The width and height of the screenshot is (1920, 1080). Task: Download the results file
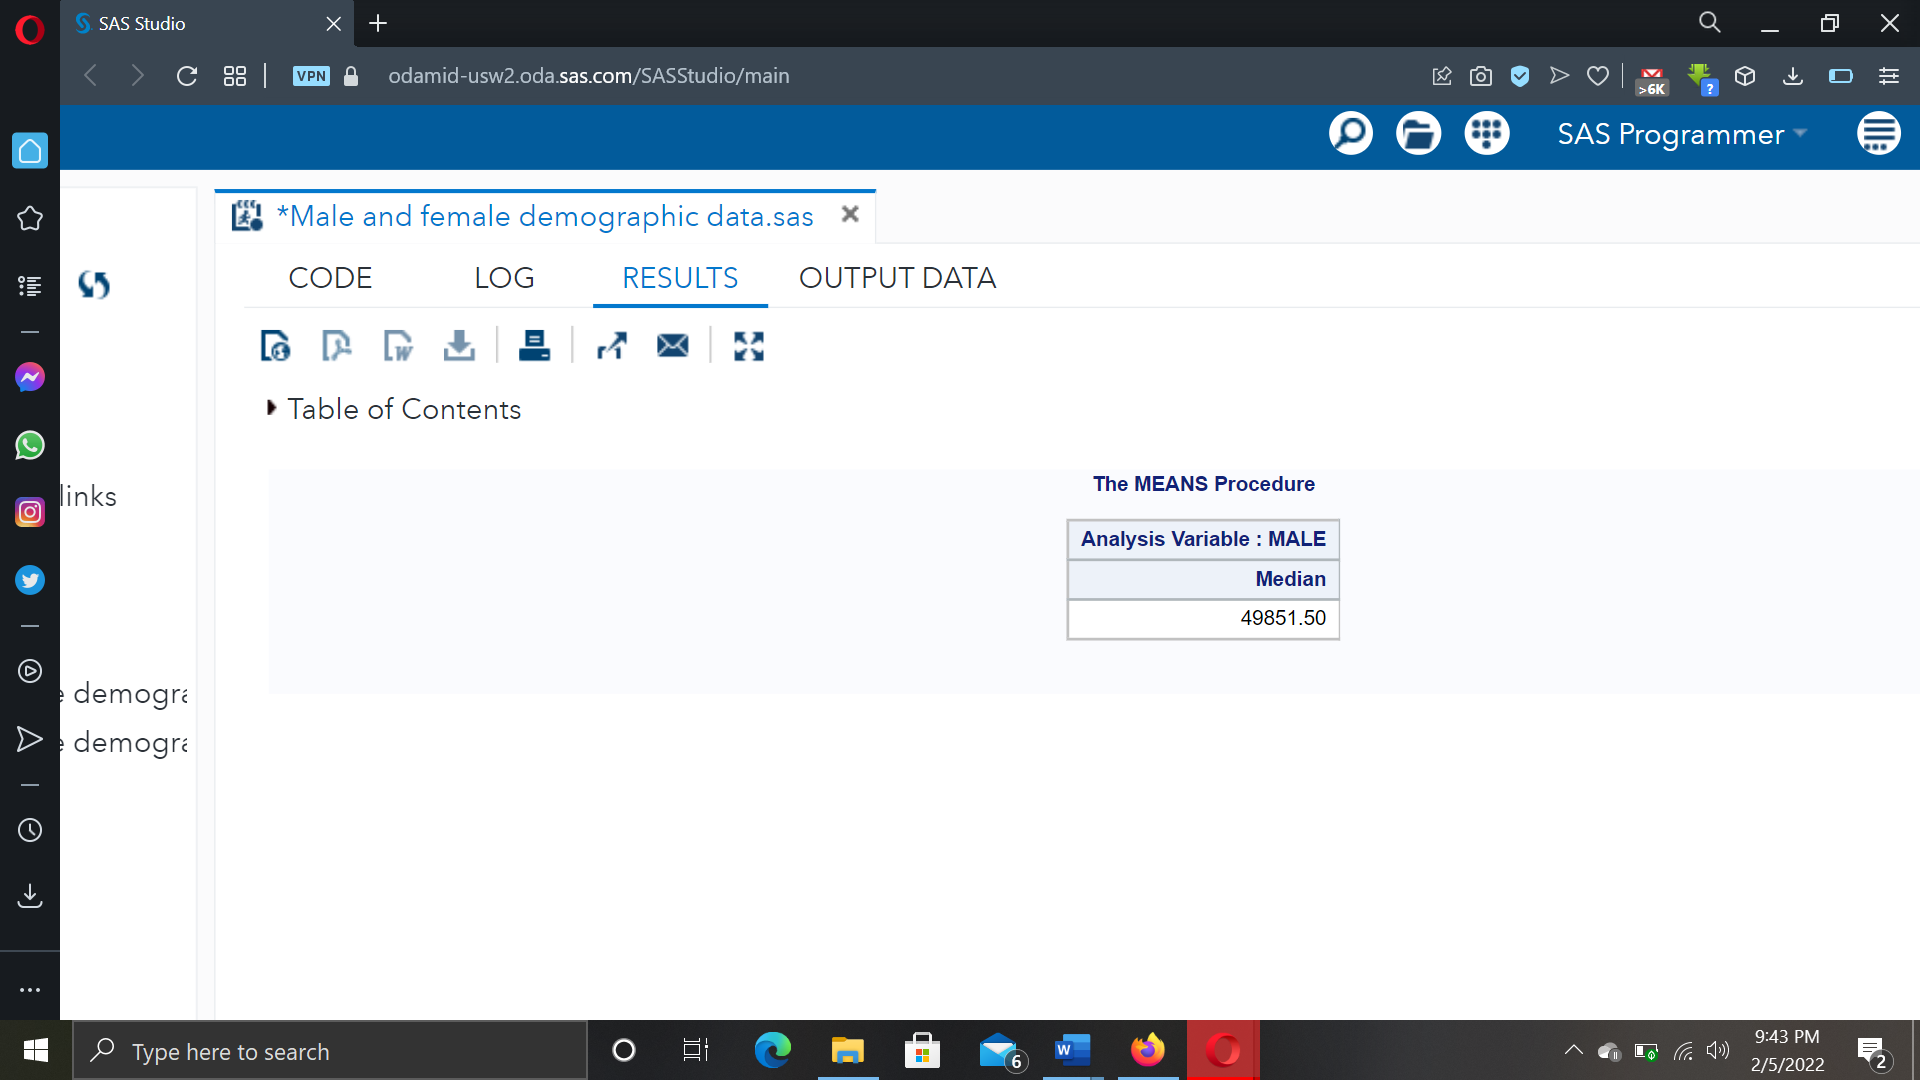tap(459, 345)
